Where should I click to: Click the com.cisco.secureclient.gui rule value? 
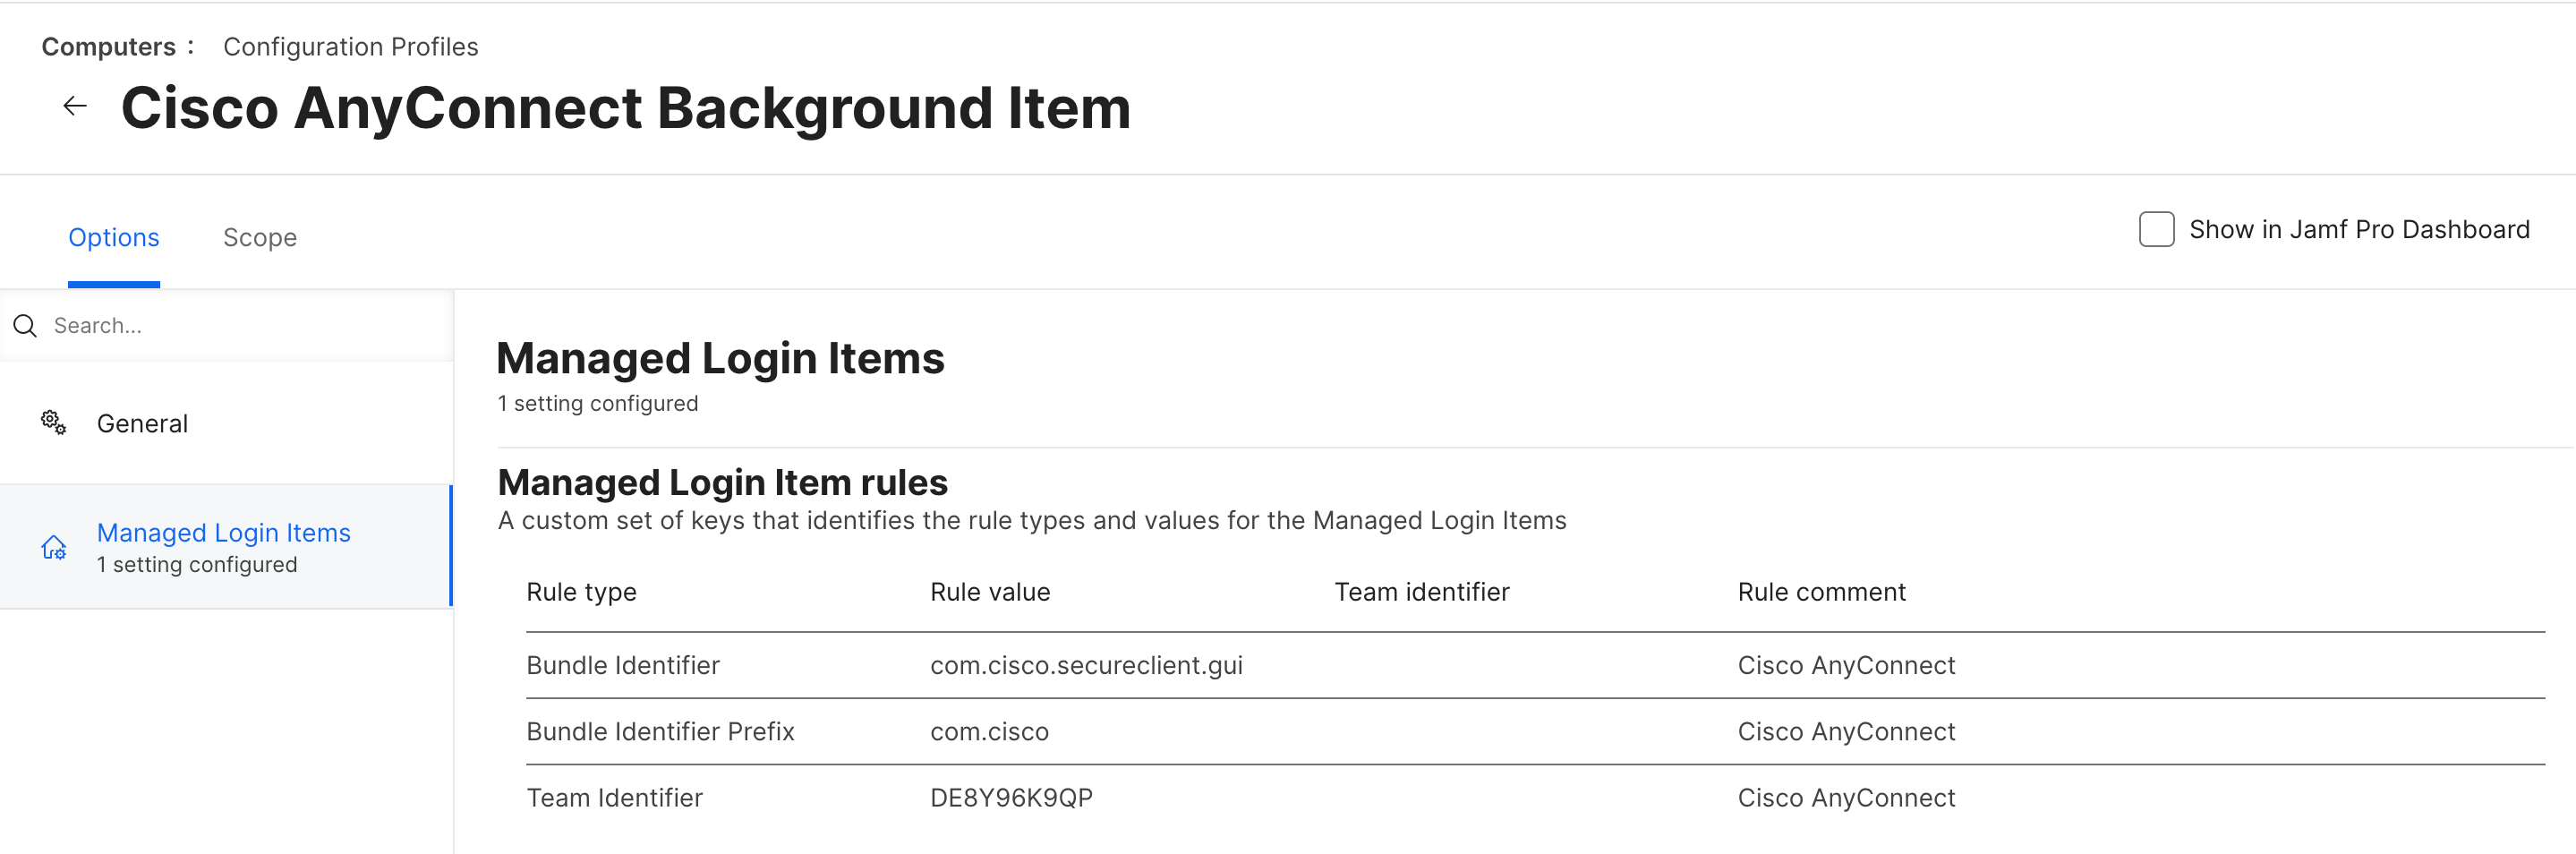click(1086, 666)
